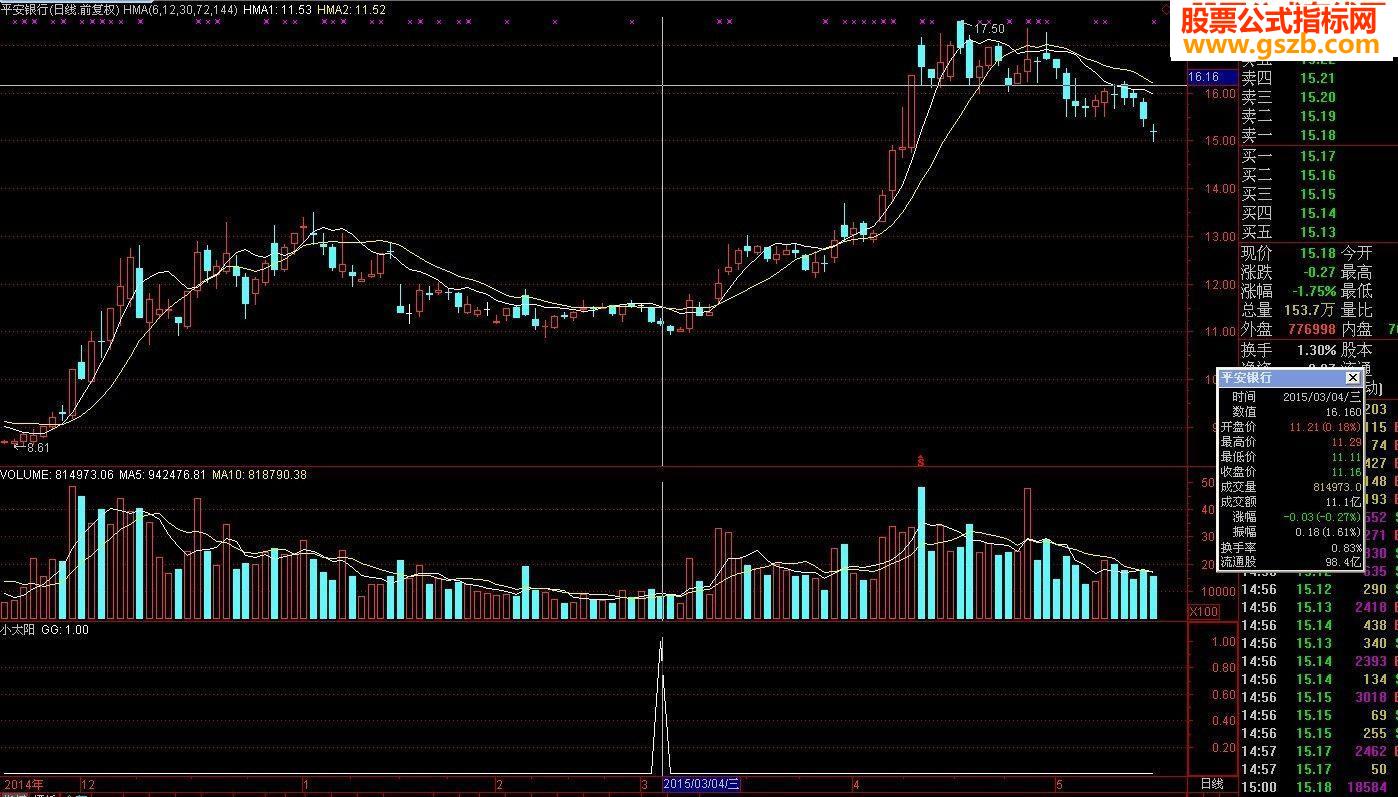The image size is (1398, 797).
Task: Click the 8.61 low price label
Action: click(x=36, y=448)
